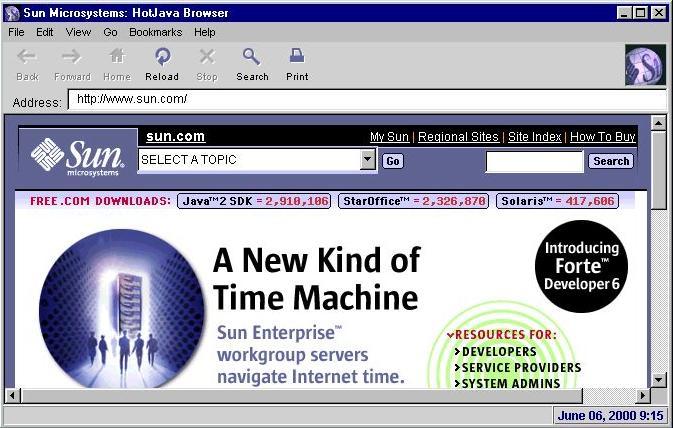Maximize the HotJava Browser window
This screenshot has width=673, height=428.
point(640,13)
